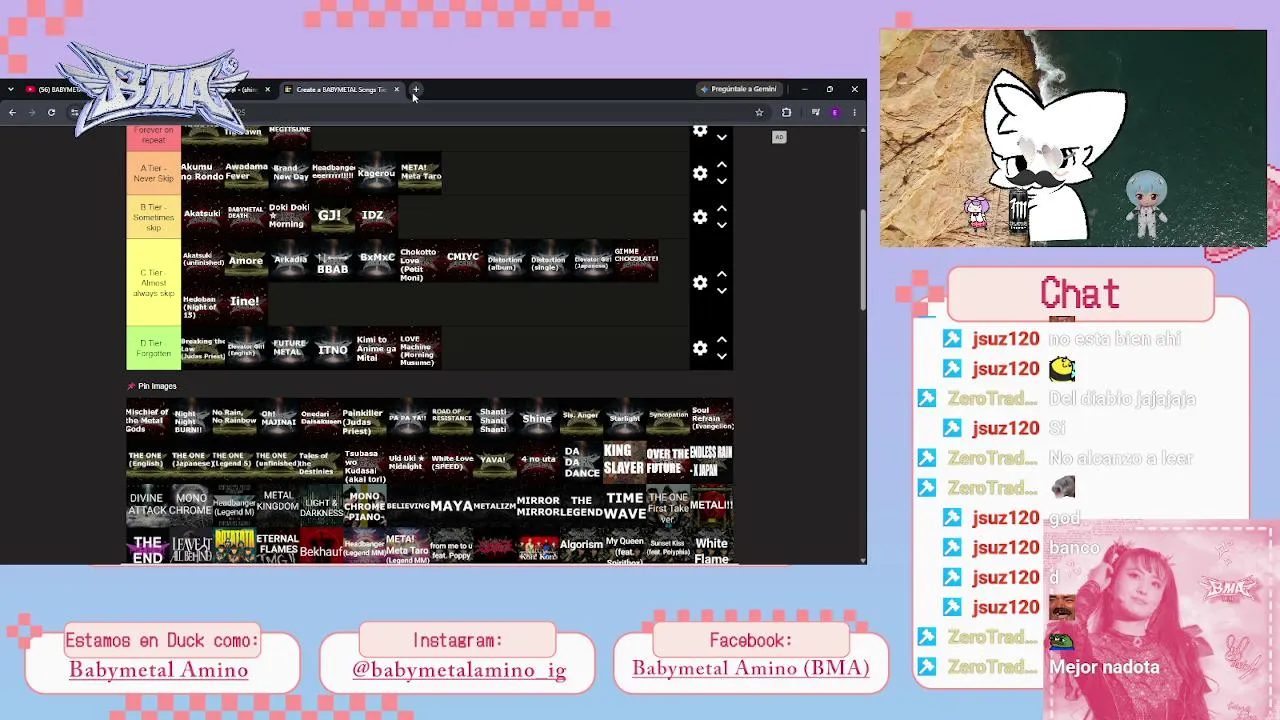Pick the DIVINE ATTACK tile
The height and width of the screenshot is (720, 1280).
pyautogui.click(x=147, y=506)
